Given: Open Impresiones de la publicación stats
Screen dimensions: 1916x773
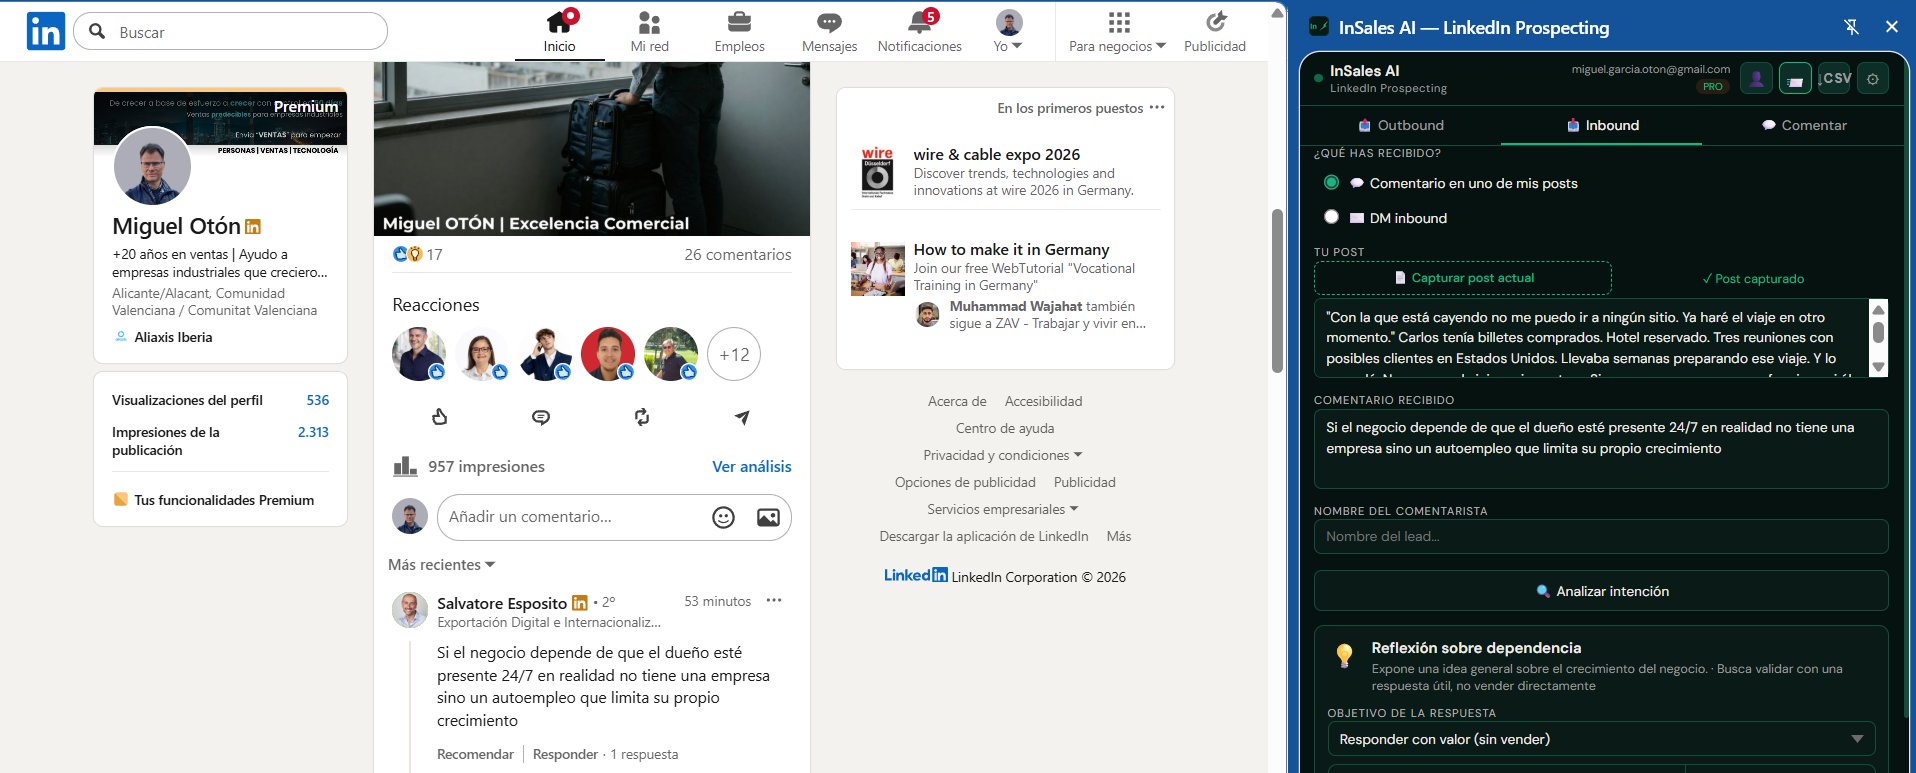Looking at the screenshot, I should point(220,441).
